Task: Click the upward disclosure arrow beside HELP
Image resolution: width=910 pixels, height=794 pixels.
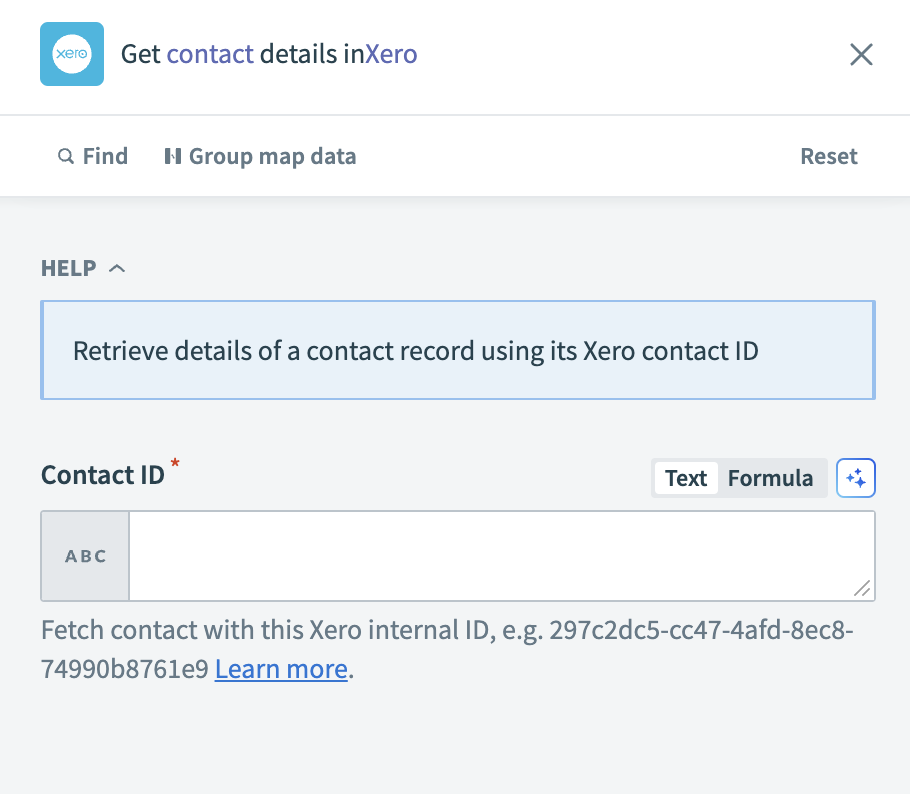Action: (118, 268)
